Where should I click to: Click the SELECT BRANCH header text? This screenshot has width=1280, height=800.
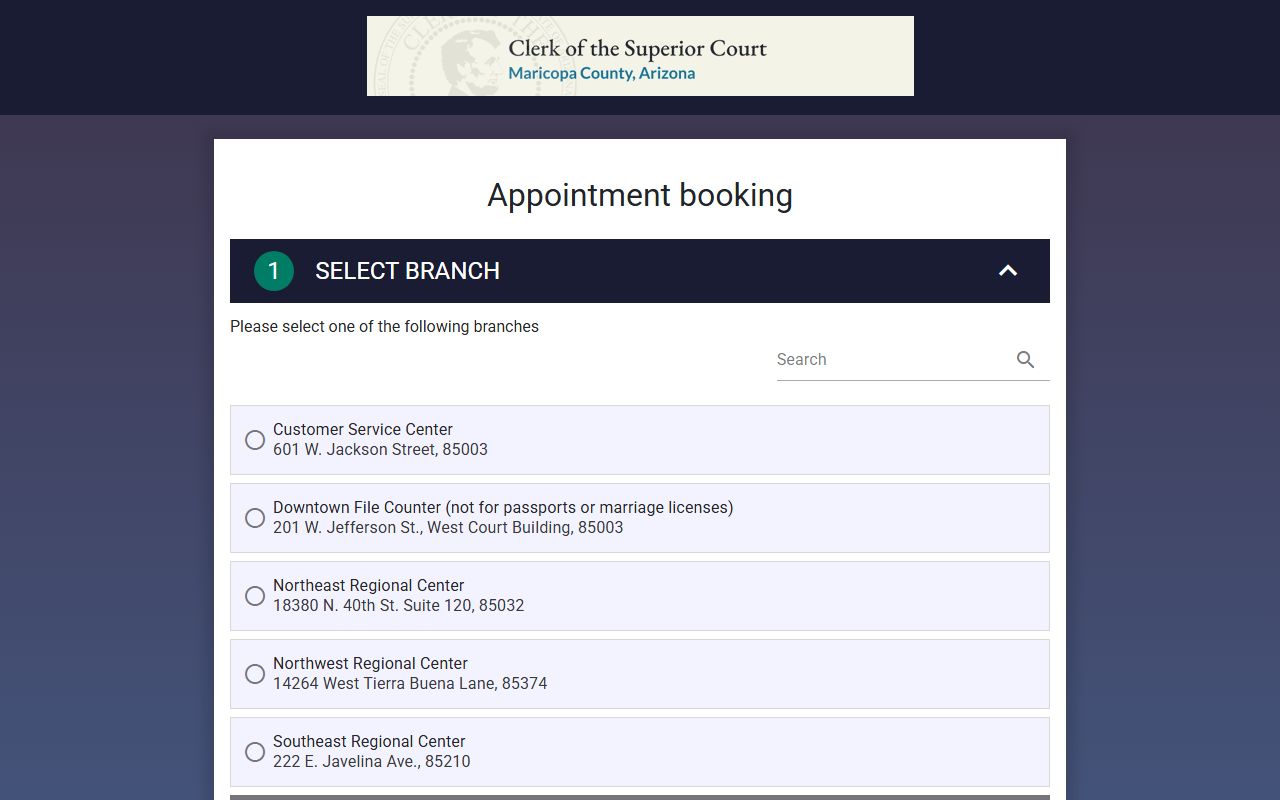pyautogui.click(x=408, y=271)
